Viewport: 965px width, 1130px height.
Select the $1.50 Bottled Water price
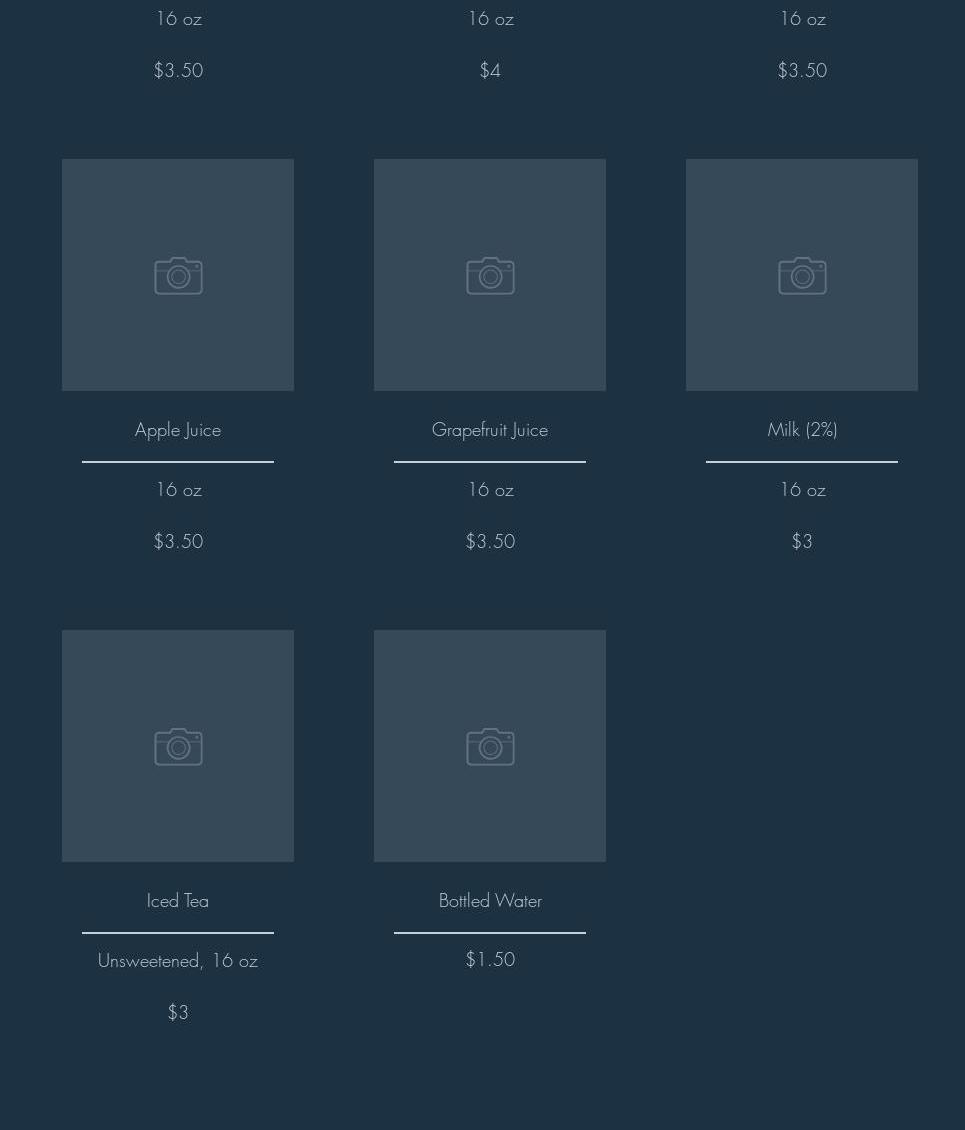[x=490, y=960]
